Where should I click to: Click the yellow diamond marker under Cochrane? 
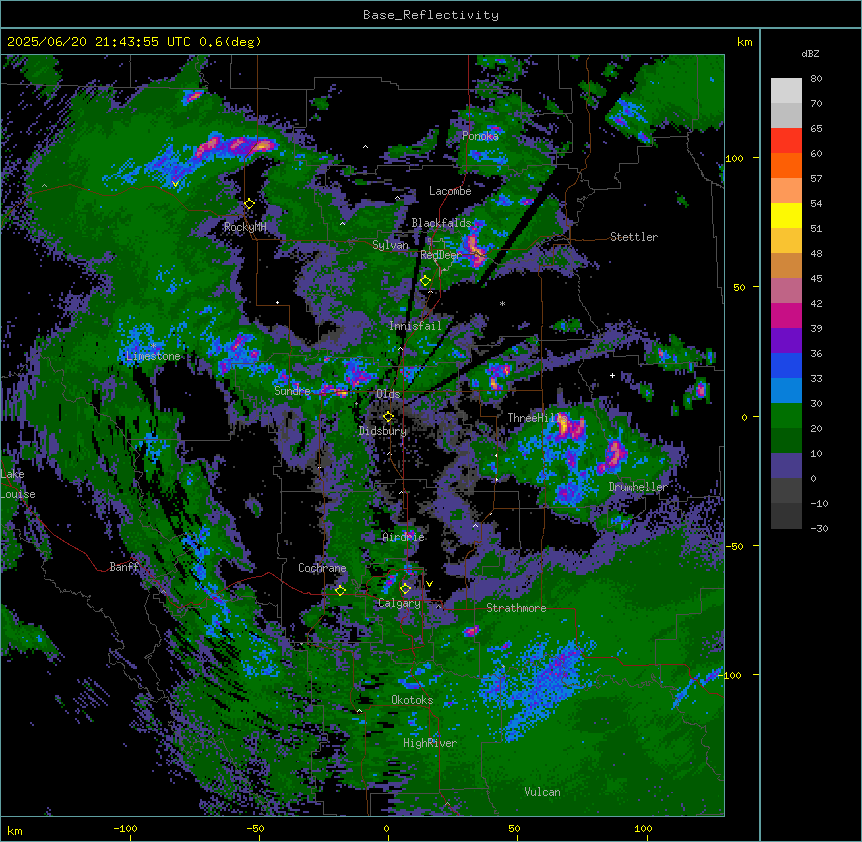click(x=340, y=590)
